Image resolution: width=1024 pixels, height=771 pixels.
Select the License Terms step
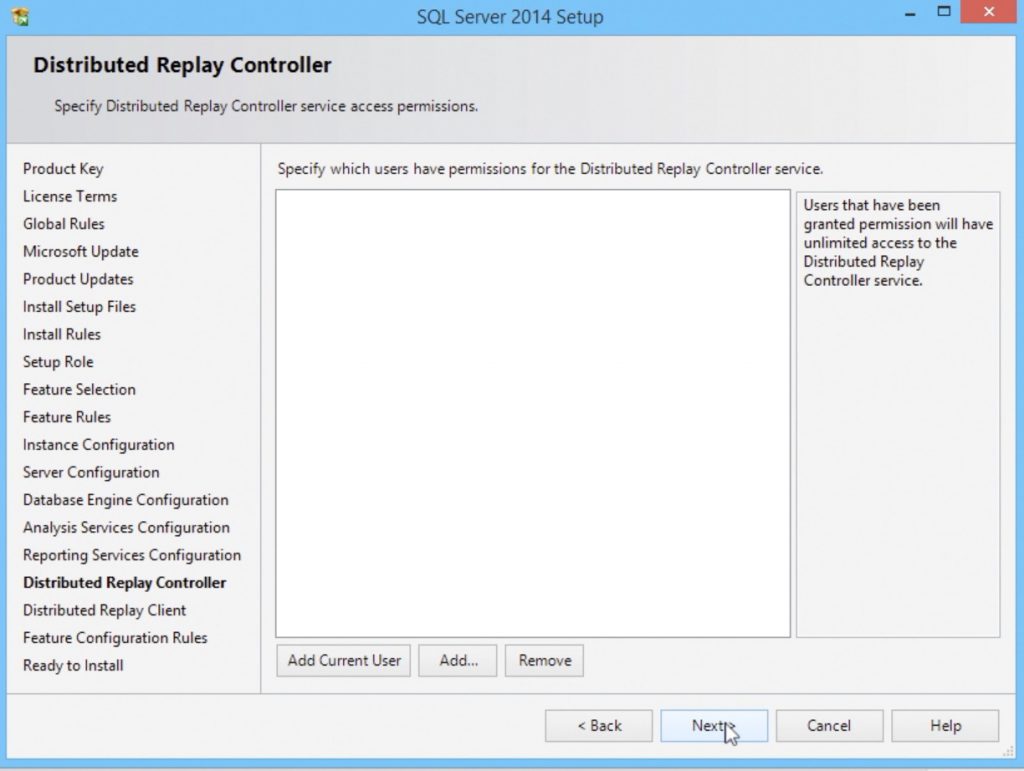pos(70,197)
